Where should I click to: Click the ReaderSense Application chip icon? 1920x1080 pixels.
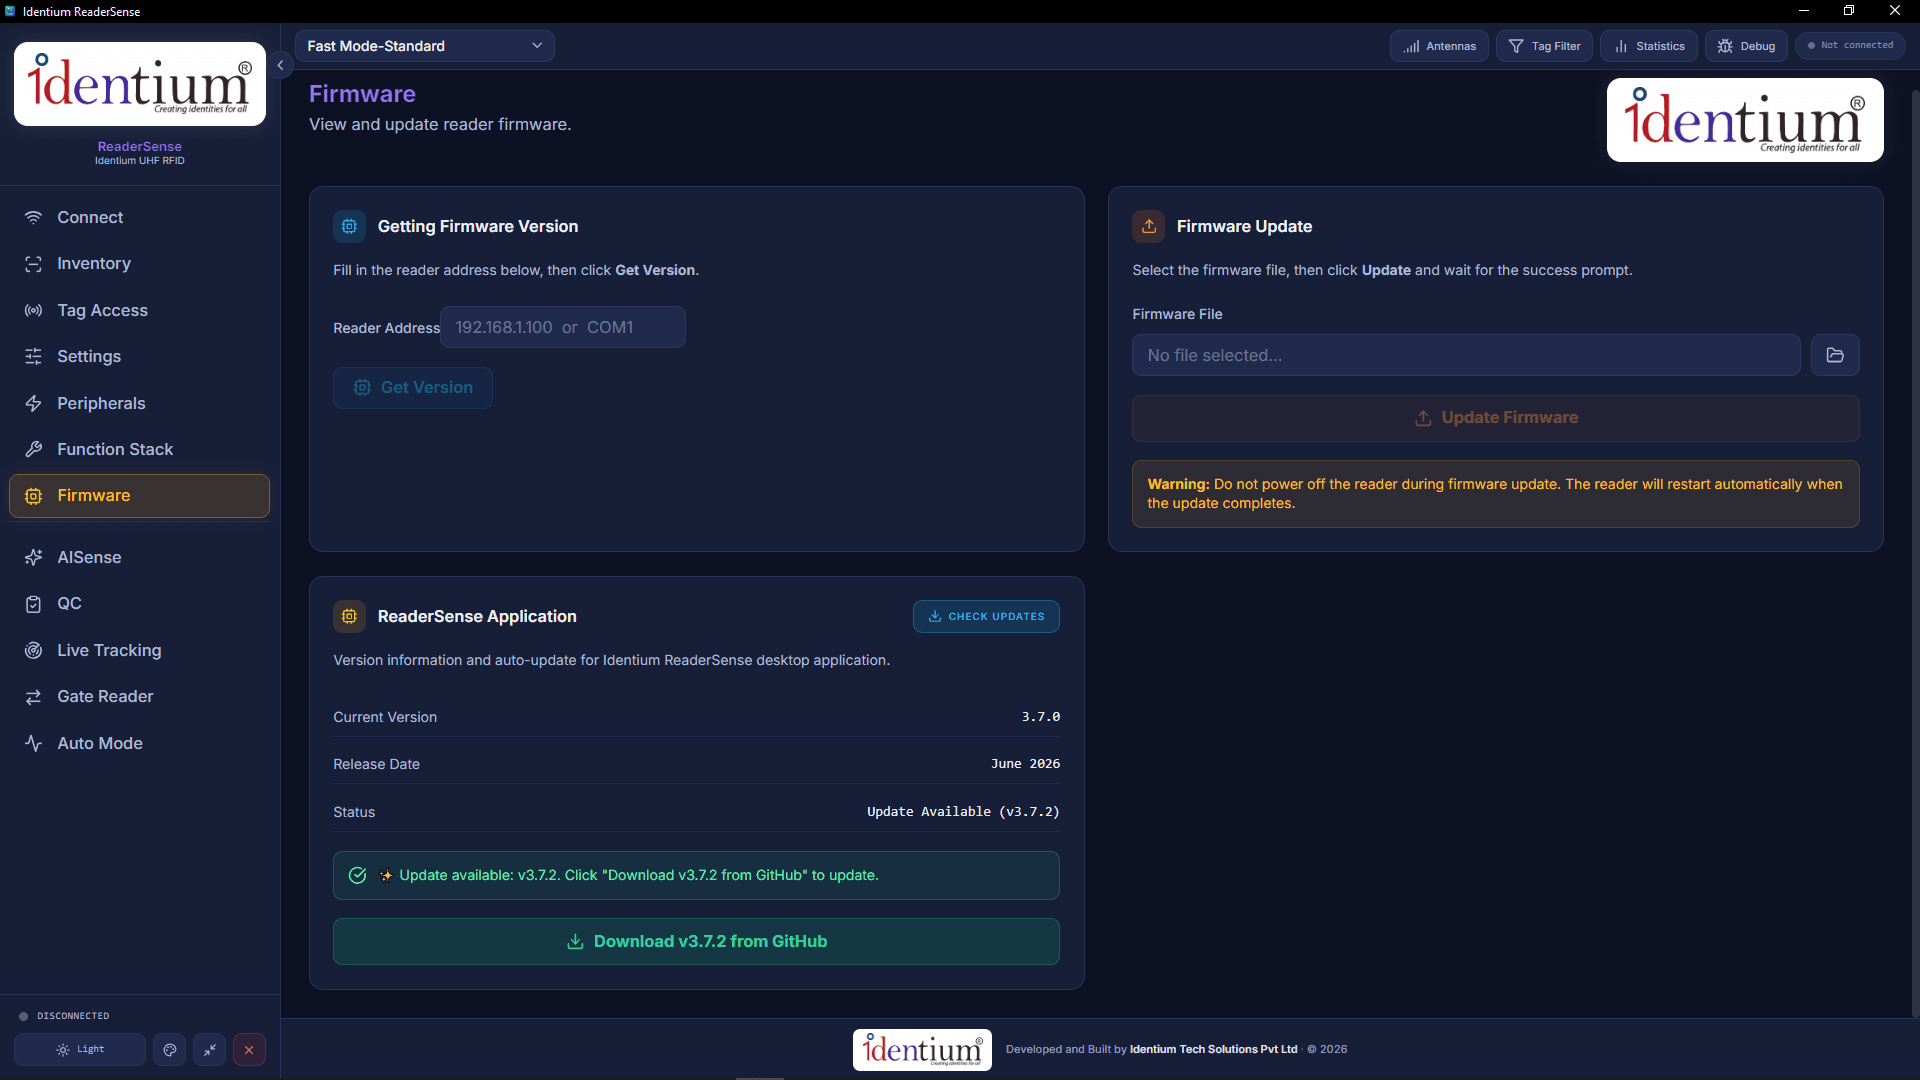(x=349, y=617)
